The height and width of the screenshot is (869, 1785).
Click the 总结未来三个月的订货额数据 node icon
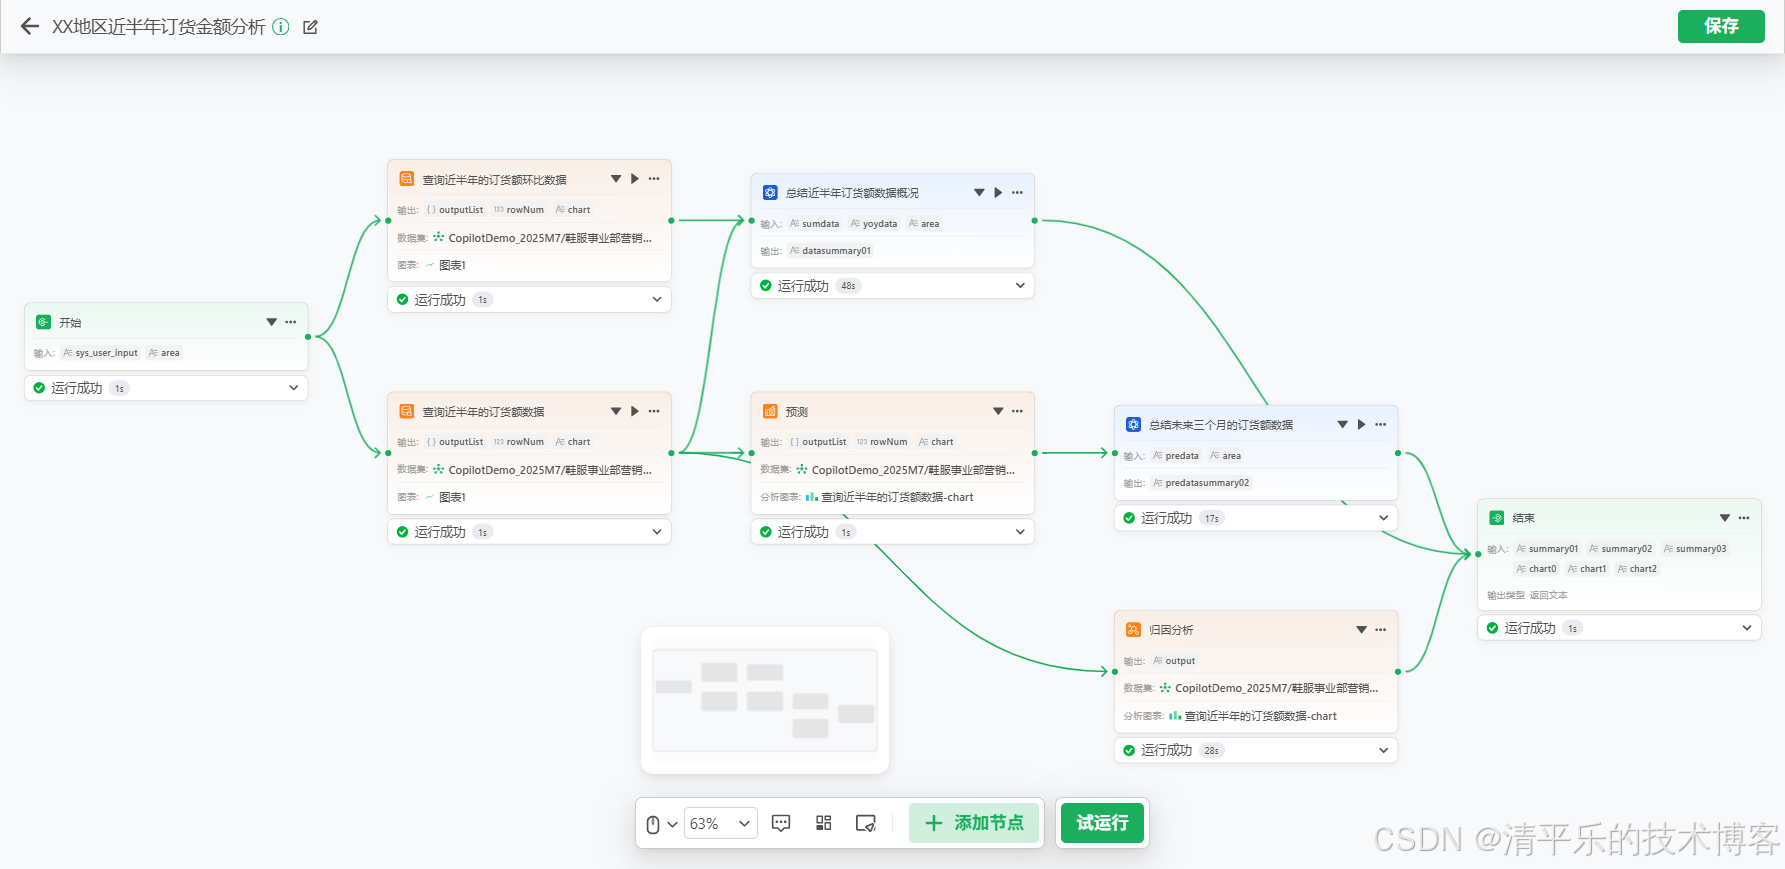click(x=1133, y=424)
